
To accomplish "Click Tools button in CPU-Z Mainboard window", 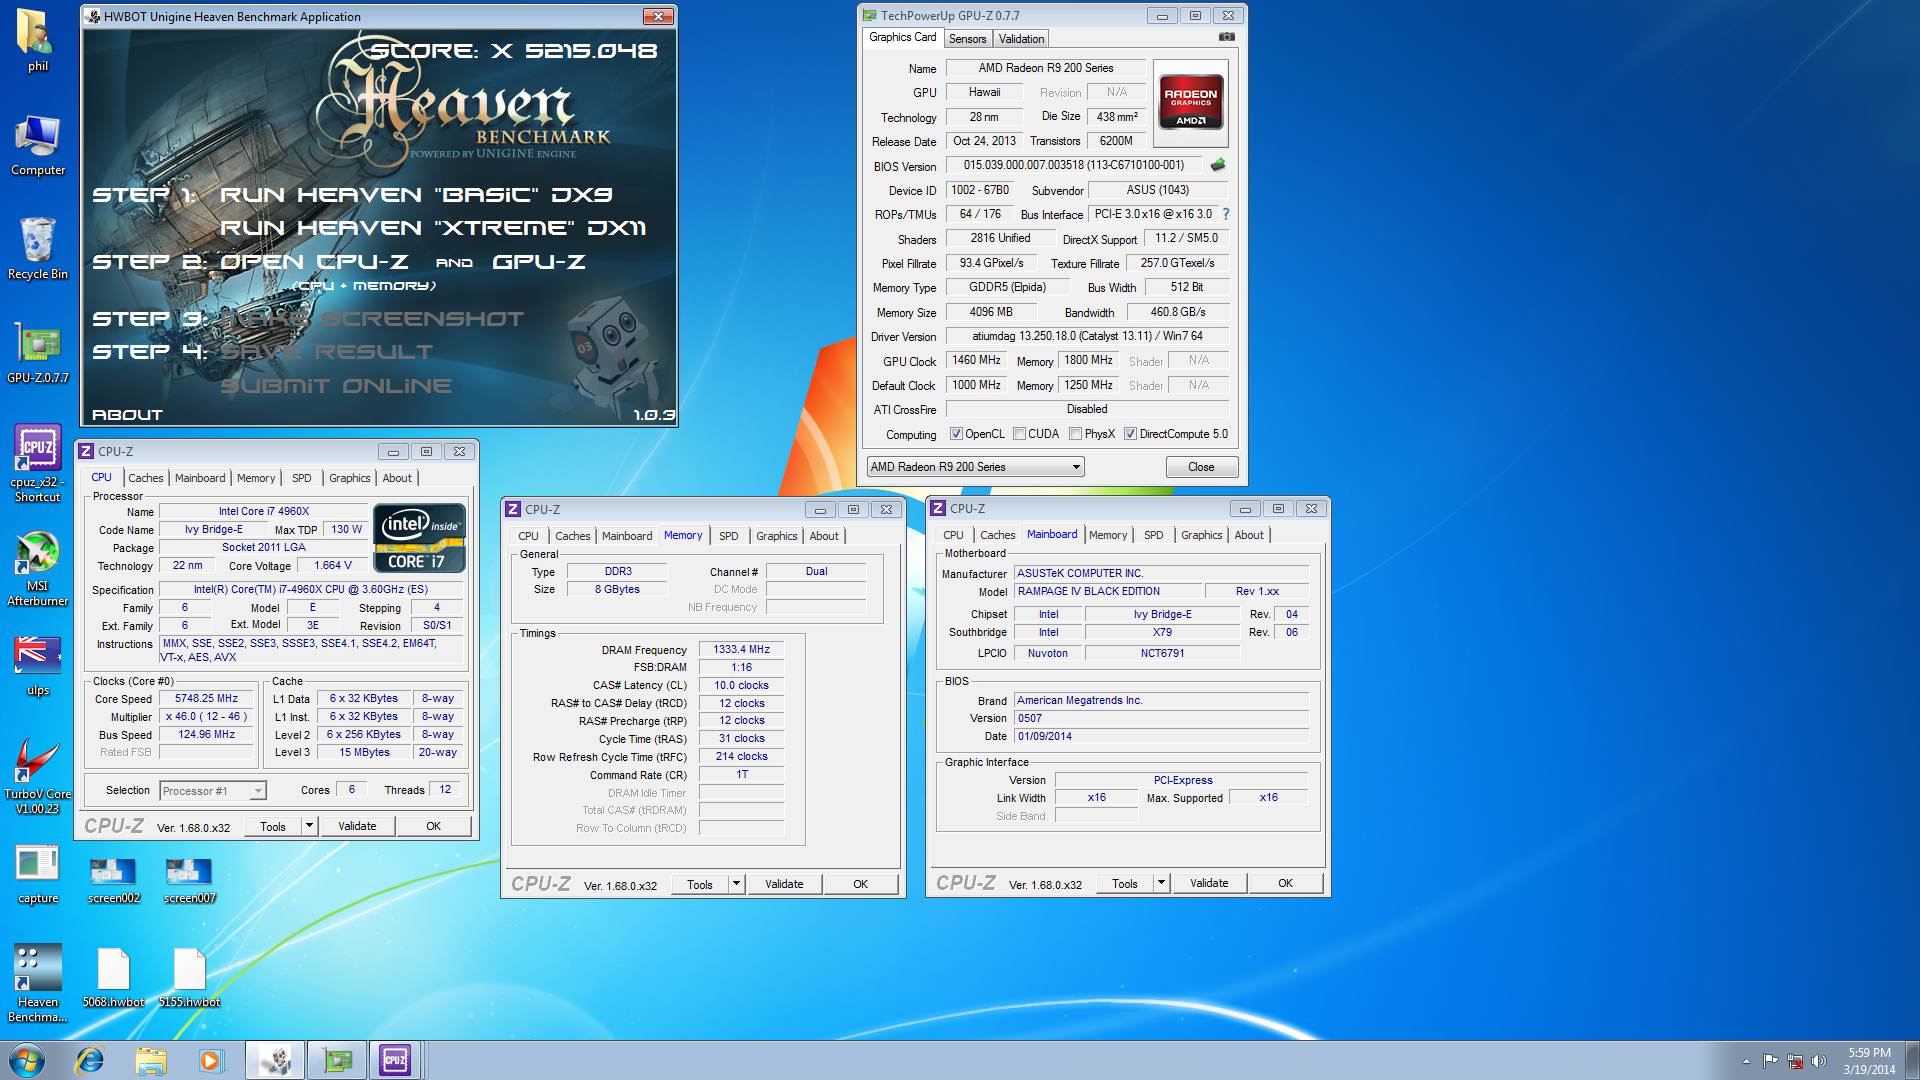I will click(1125, 883).
